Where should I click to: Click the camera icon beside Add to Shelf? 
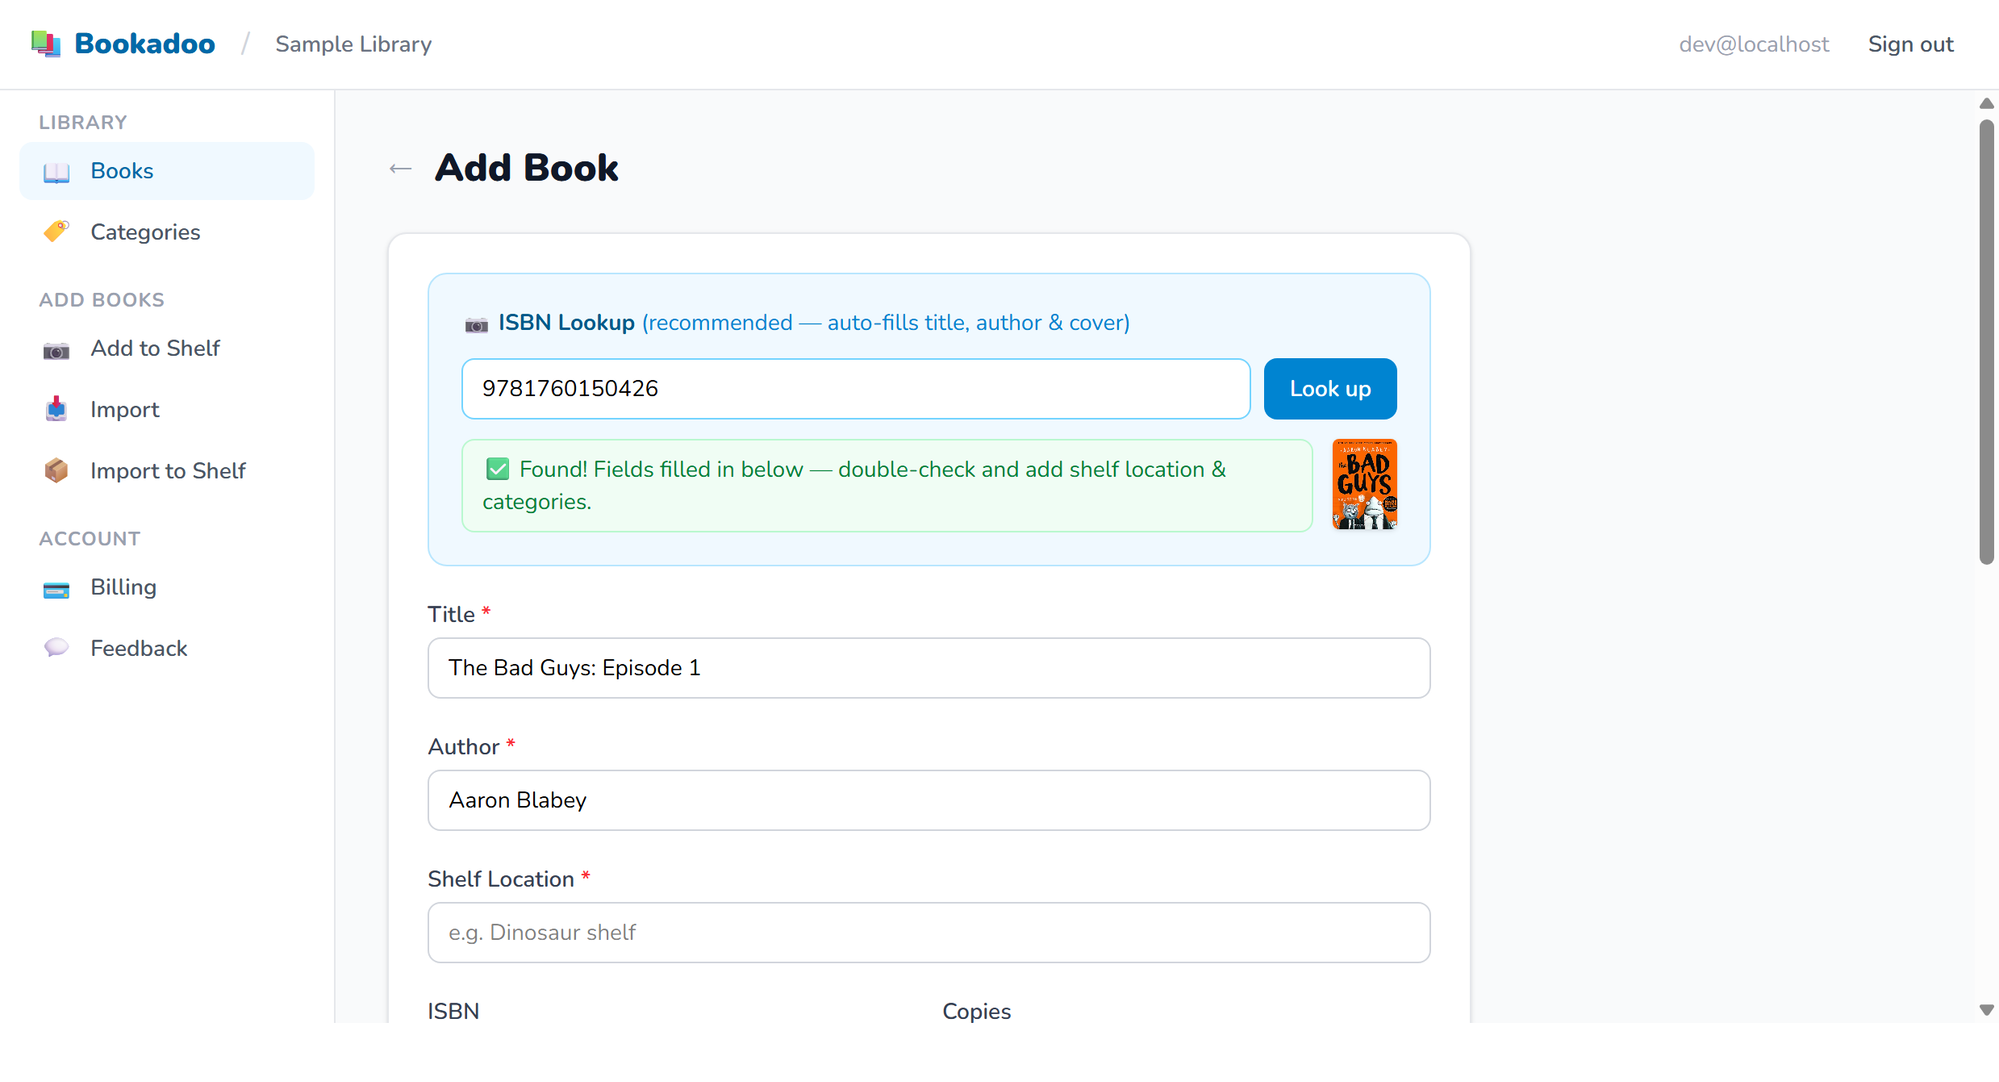pos(56,349)
